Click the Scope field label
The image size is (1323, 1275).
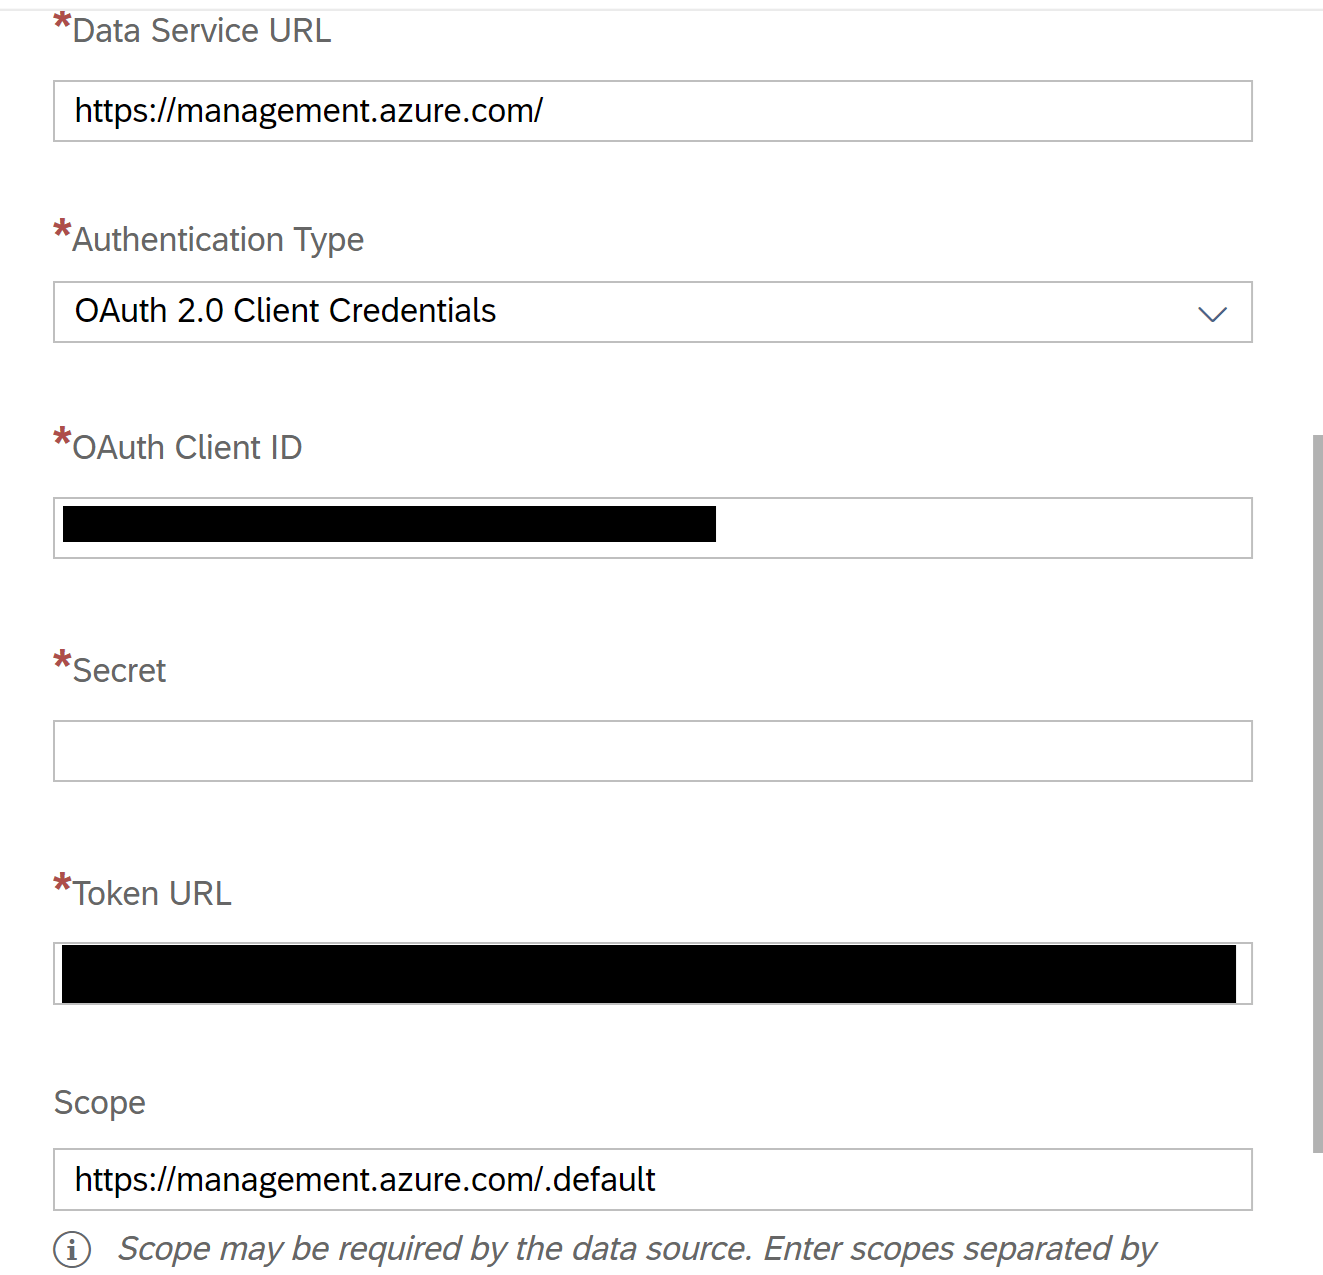point(99,1103)
